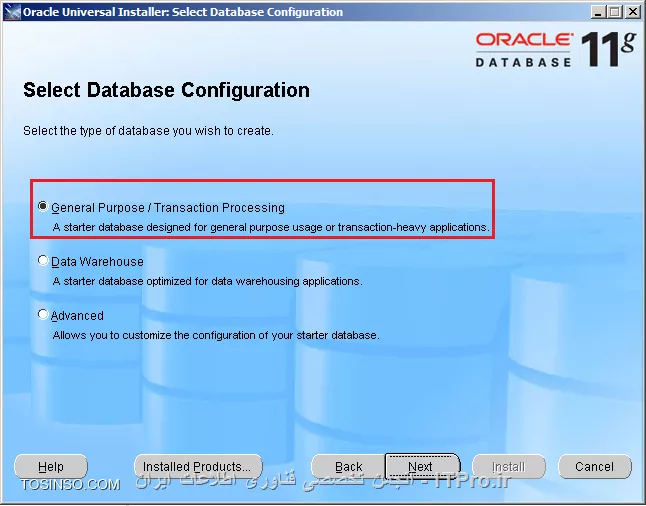
Task: Click the 'A starter database designed for general purpose' description
Action: click(271, 227)
